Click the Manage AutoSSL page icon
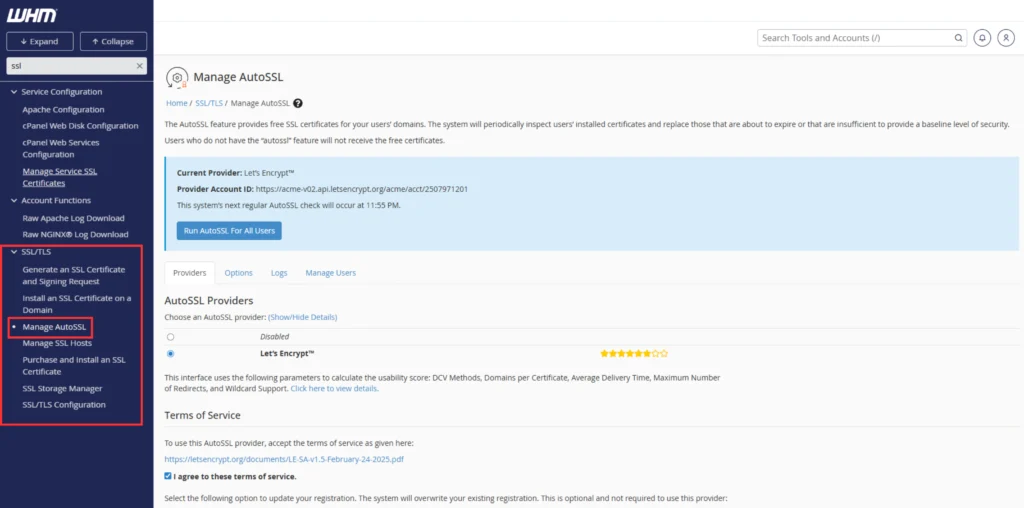This screenshot has height=508, width=1024. tap(177, 77)
